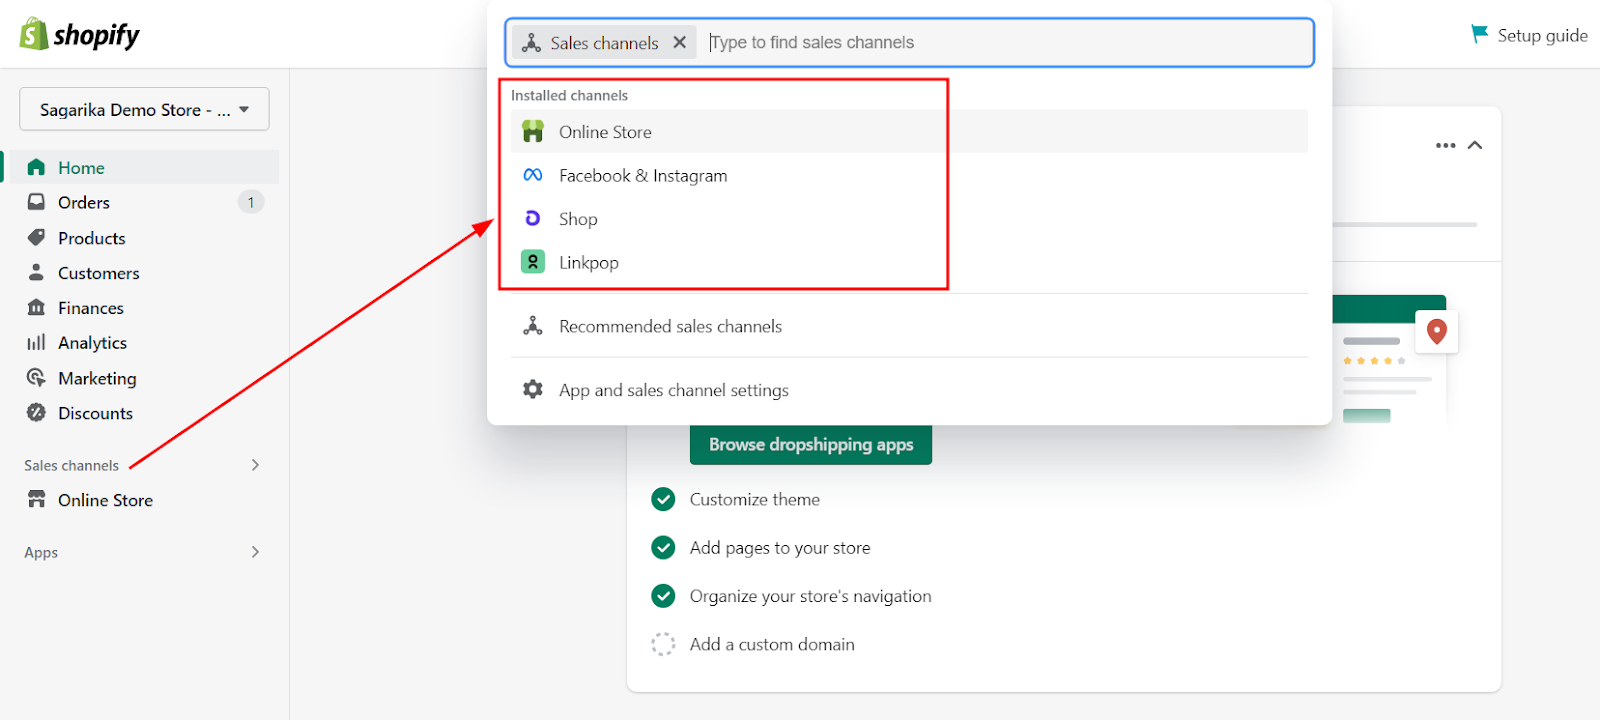Image resolution: width=1600 pixels, height=720 pixels.
Task: Open Organize your store's navigation step
Action: coord(811,596)
